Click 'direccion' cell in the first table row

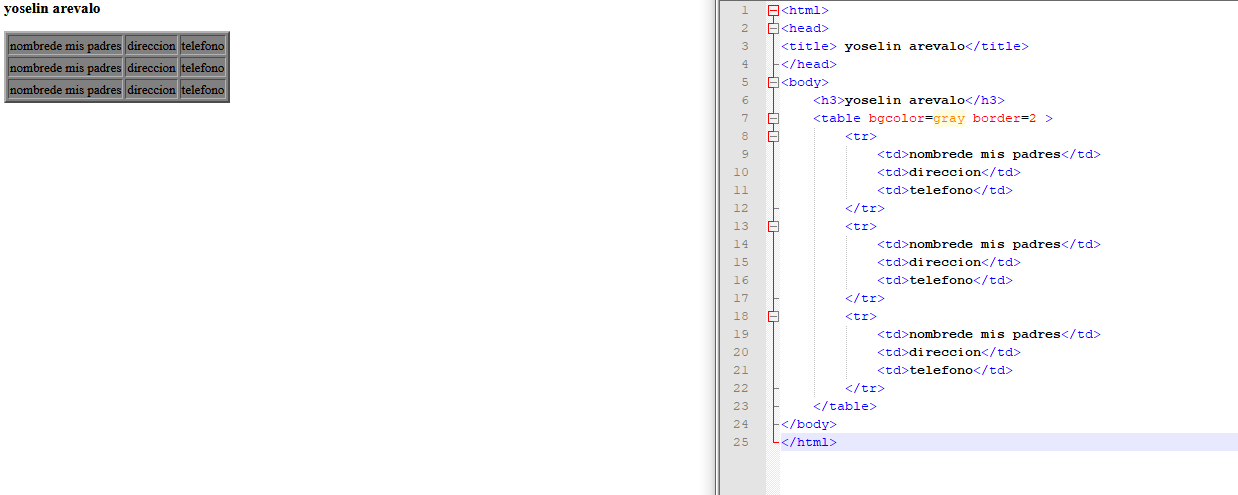pos(152,45)
